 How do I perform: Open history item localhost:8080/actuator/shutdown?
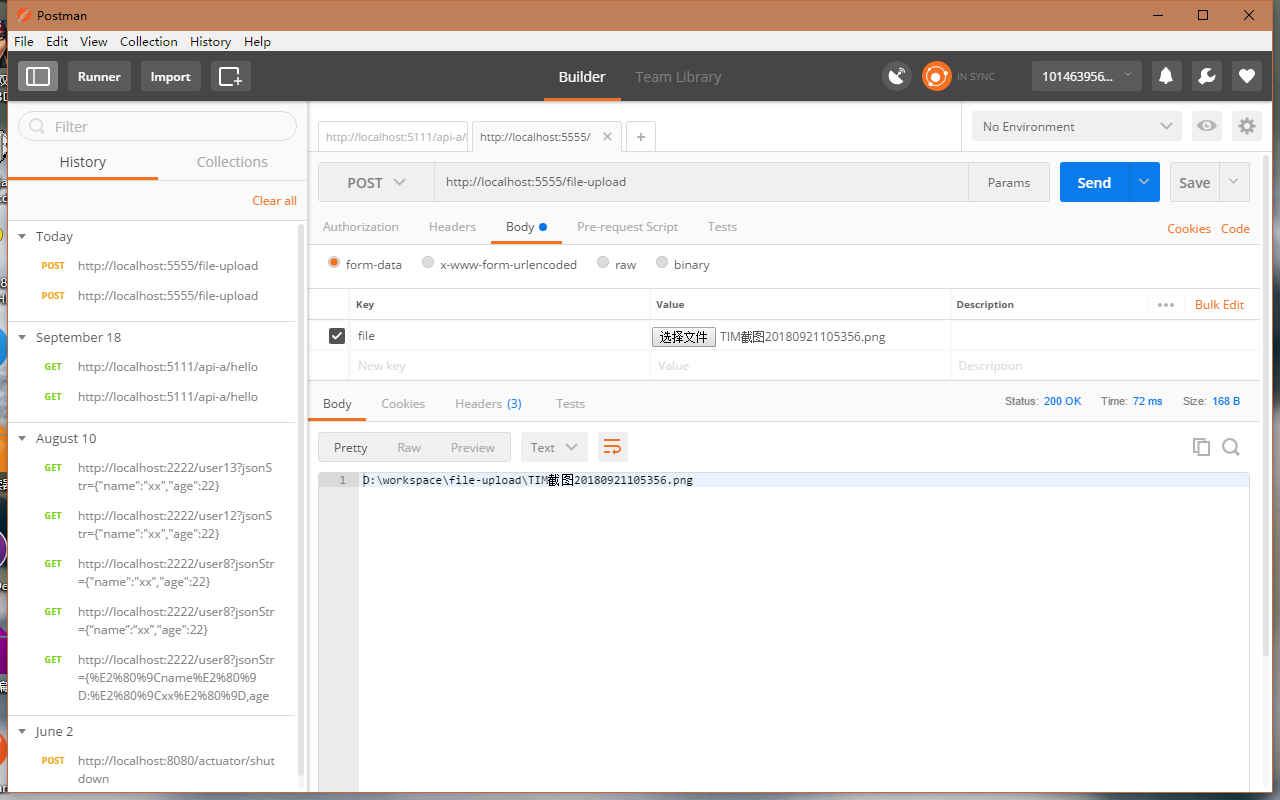176,770
